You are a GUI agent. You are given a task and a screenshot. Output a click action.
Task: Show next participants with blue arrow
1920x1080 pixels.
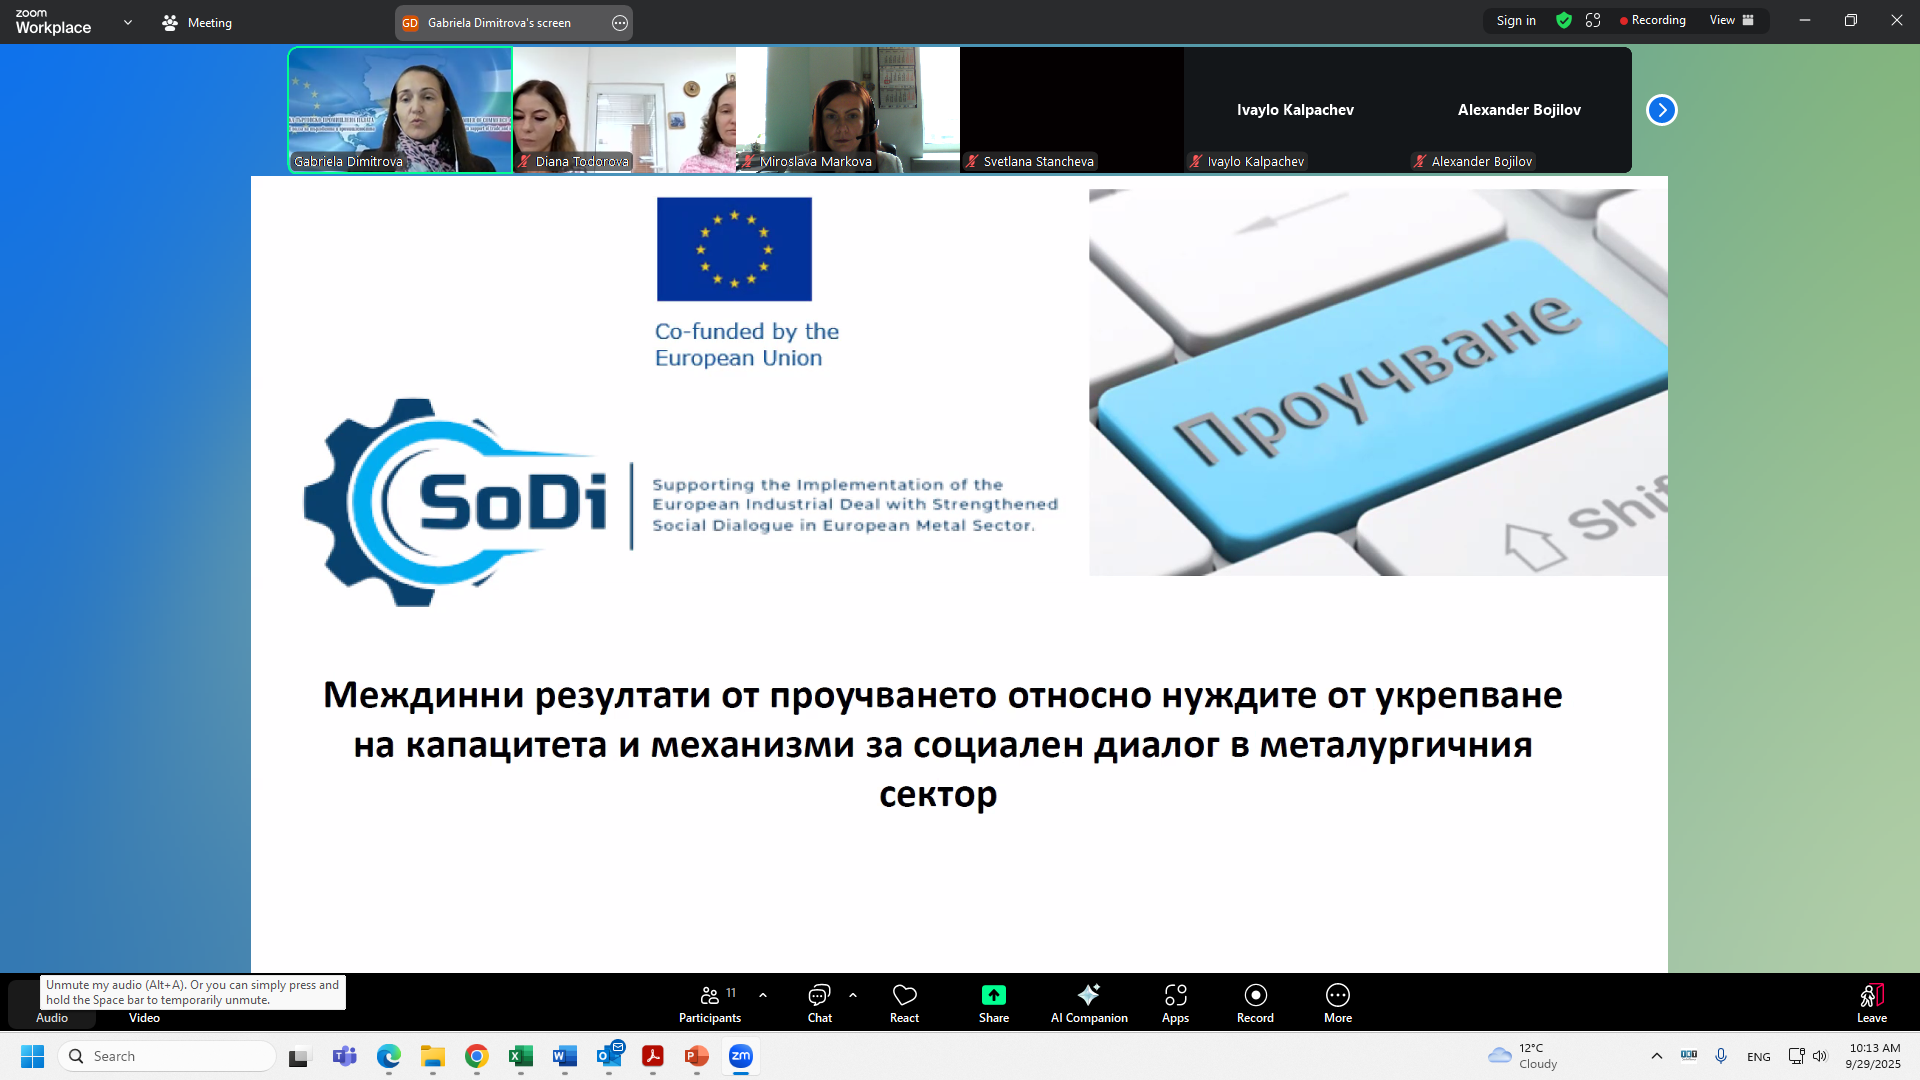click(x=1661, y=110)
